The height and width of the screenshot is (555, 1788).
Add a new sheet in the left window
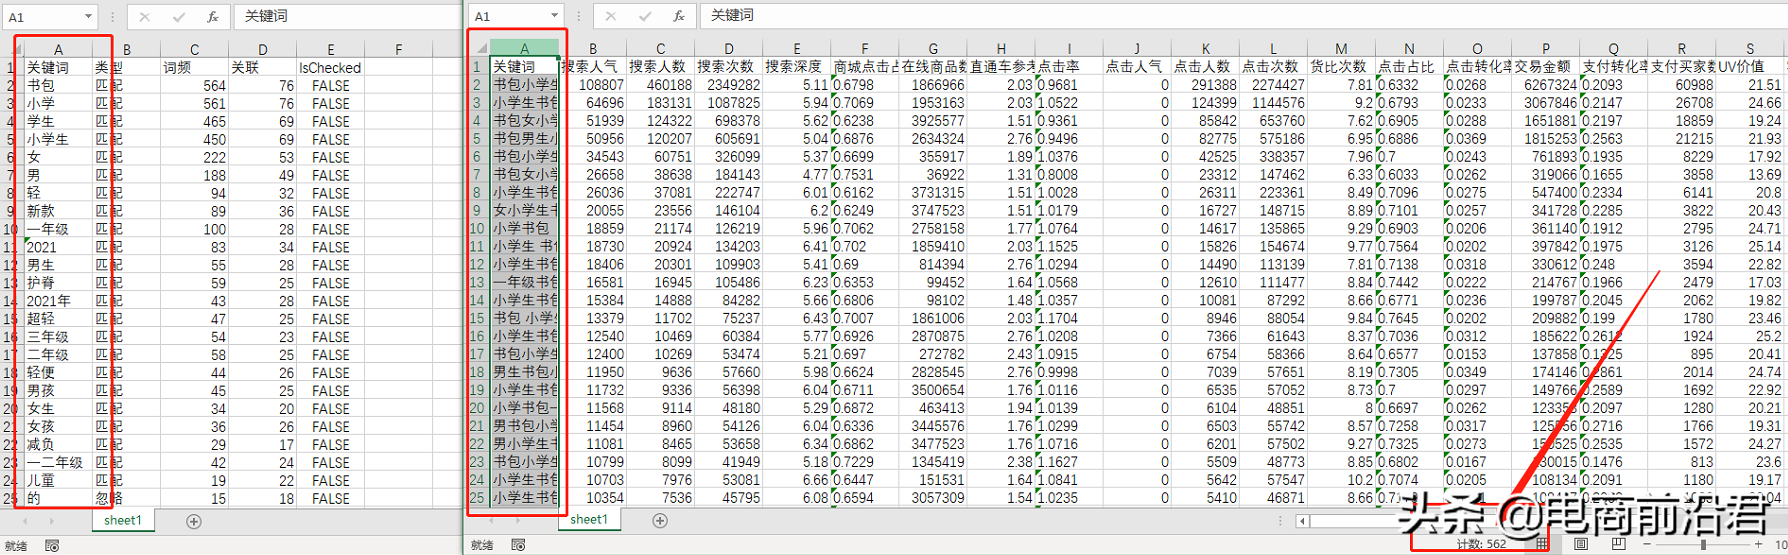point(194,521)
